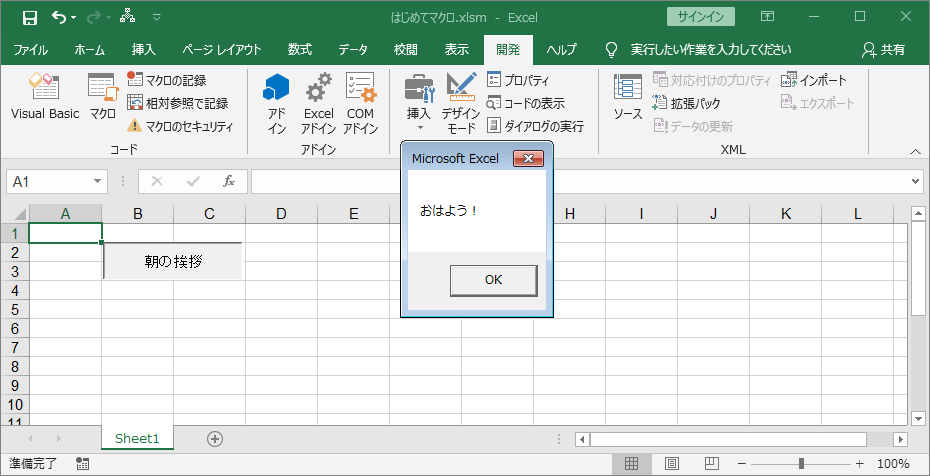This screenshot has height=476, width=930.
Task: Add a new sheet with plus icon
Action: 215,439
